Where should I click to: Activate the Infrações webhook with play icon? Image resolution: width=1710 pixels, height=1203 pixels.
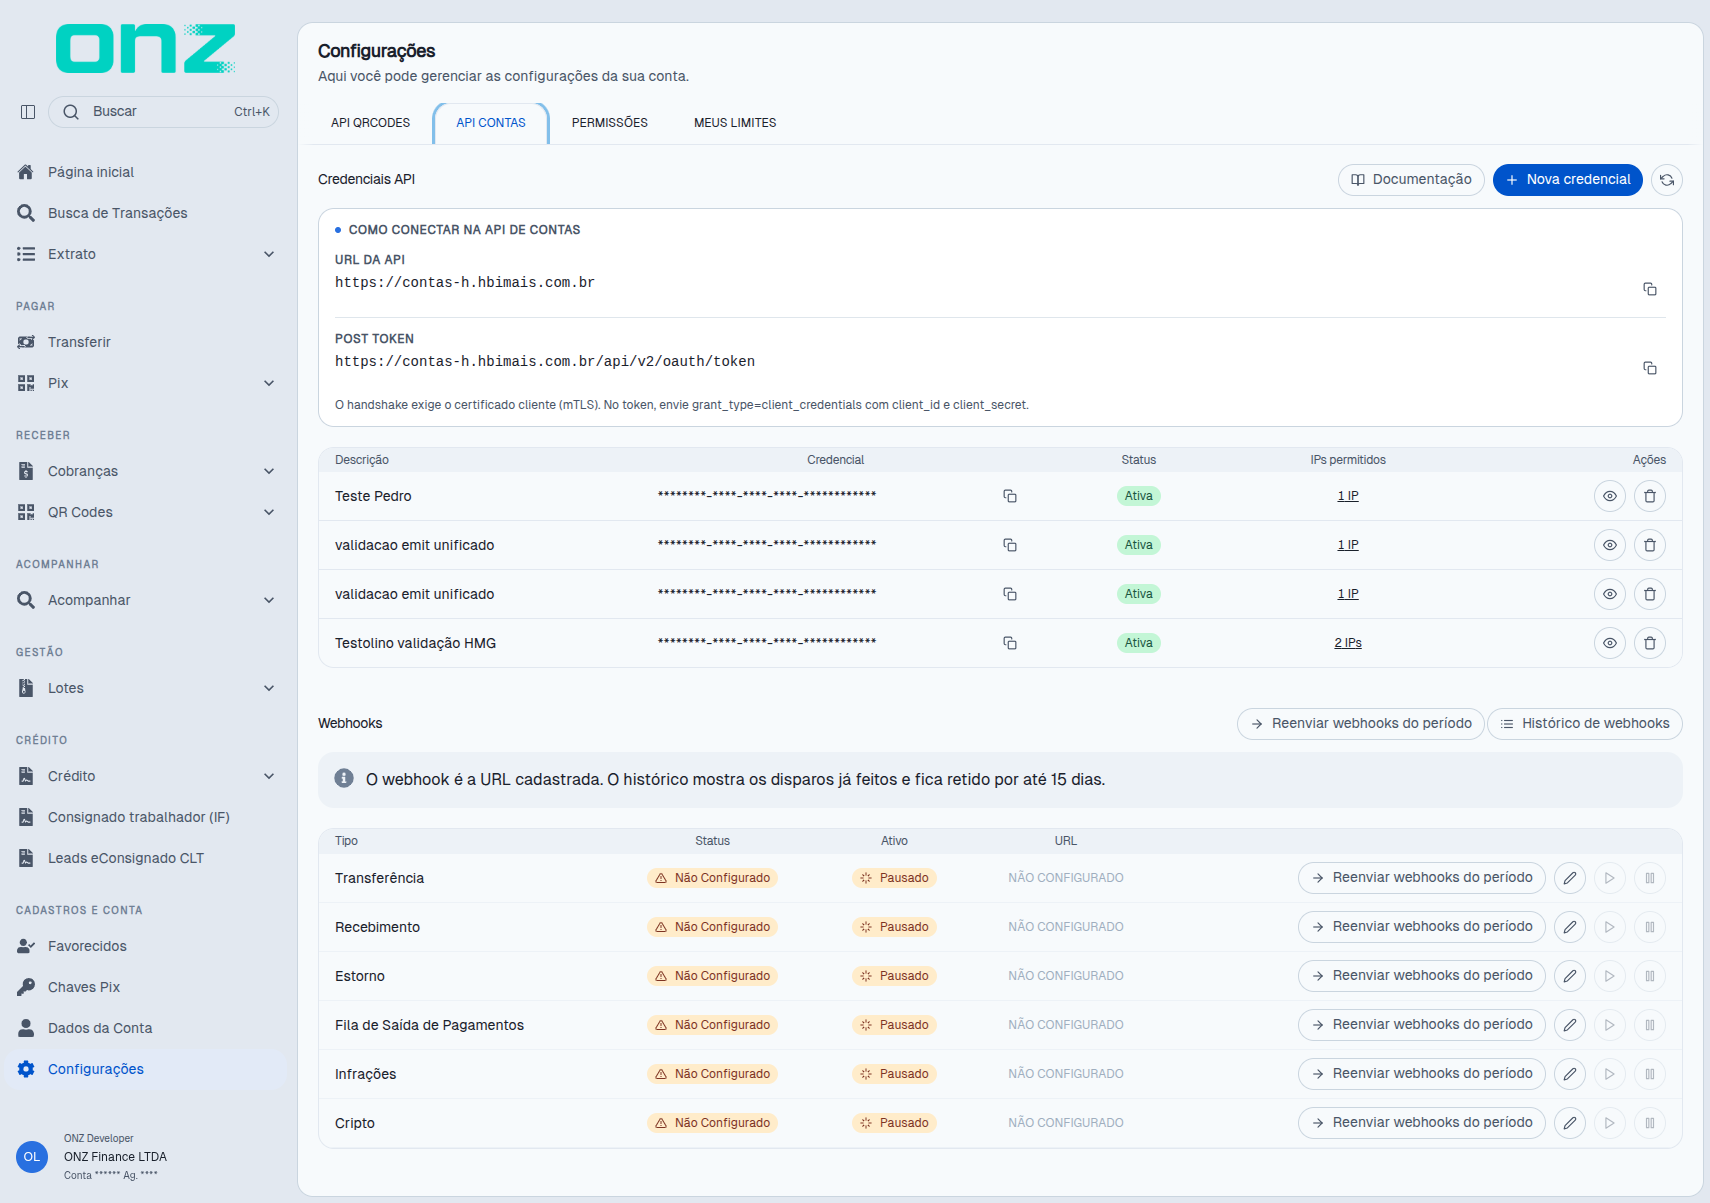coord(1610,1074)
